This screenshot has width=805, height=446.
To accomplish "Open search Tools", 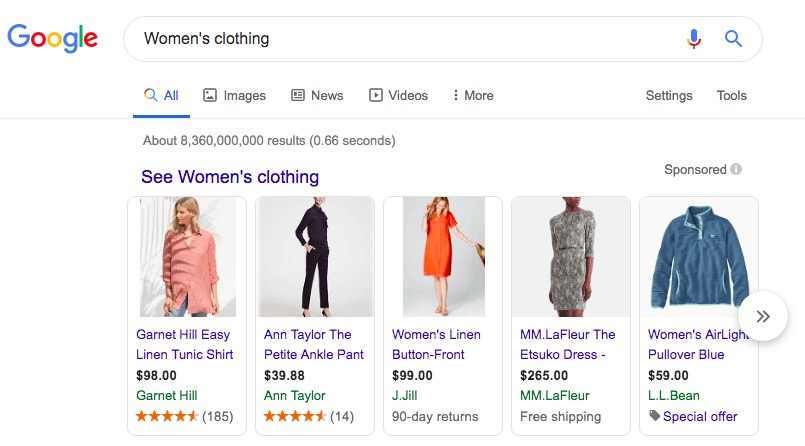I will click(732, 96).
